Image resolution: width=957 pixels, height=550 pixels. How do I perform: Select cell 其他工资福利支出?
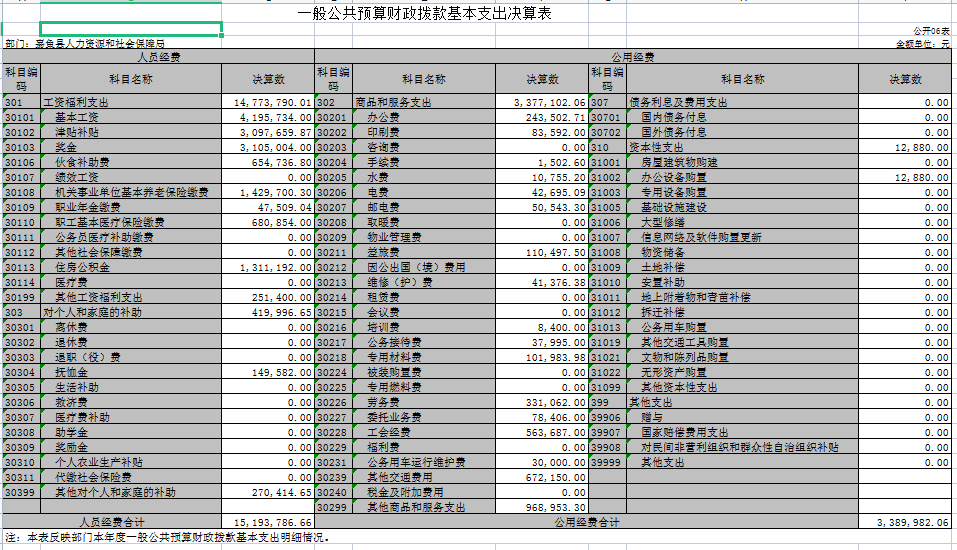pos(131,297)
